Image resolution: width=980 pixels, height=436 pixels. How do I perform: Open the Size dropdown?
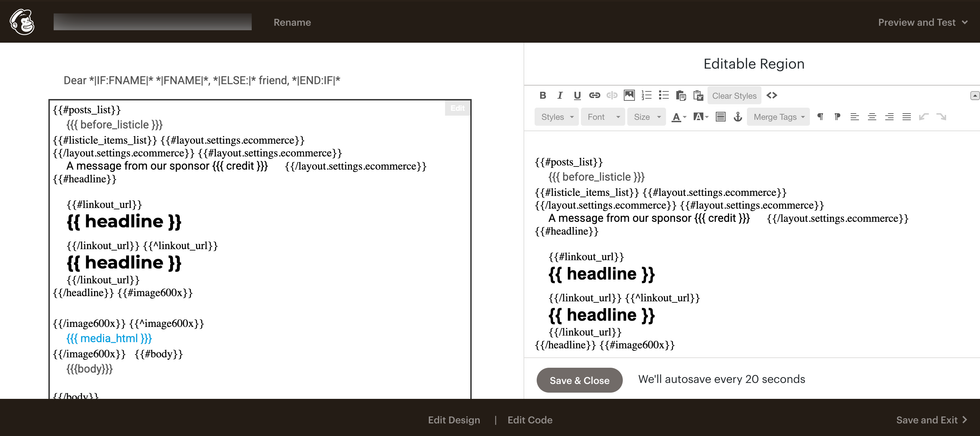[x=647, y=117]
